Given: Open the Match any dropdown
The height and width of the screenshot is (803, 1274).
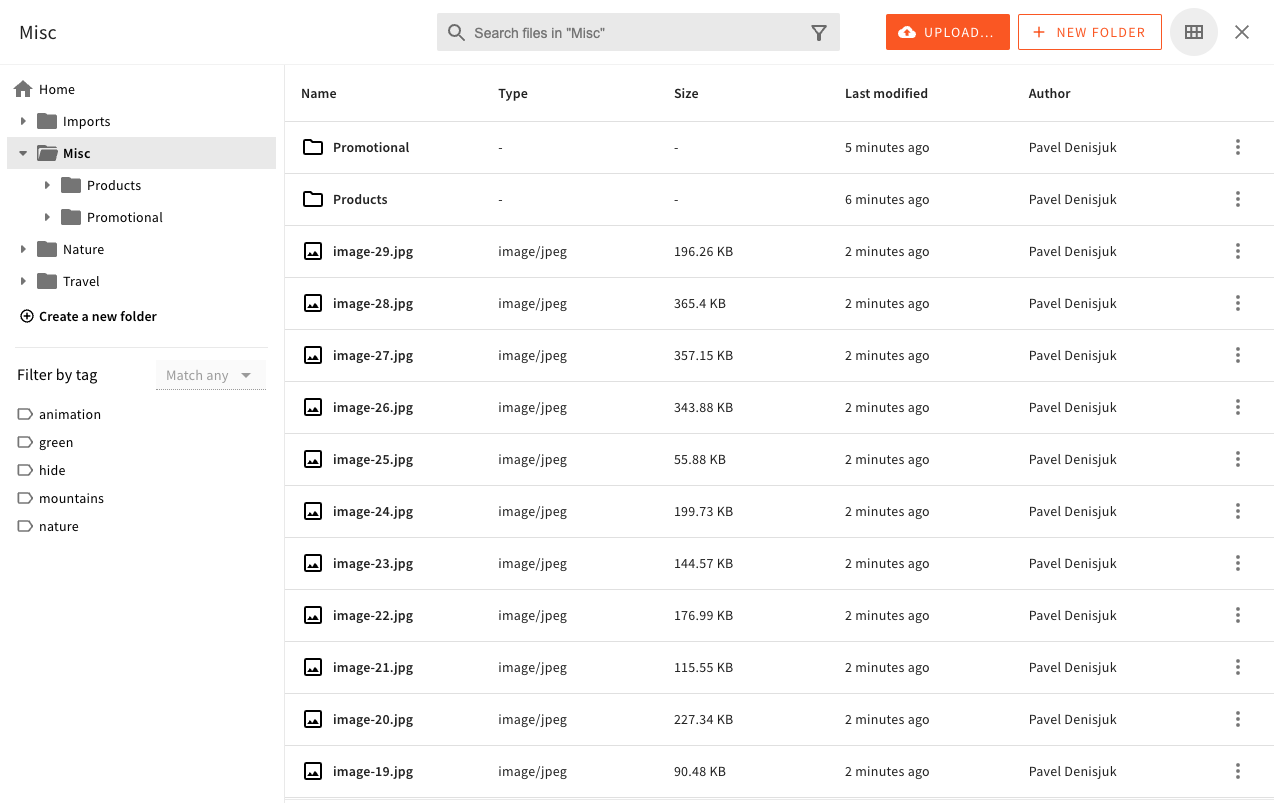Looking at the screenshot, I should 210,375.
